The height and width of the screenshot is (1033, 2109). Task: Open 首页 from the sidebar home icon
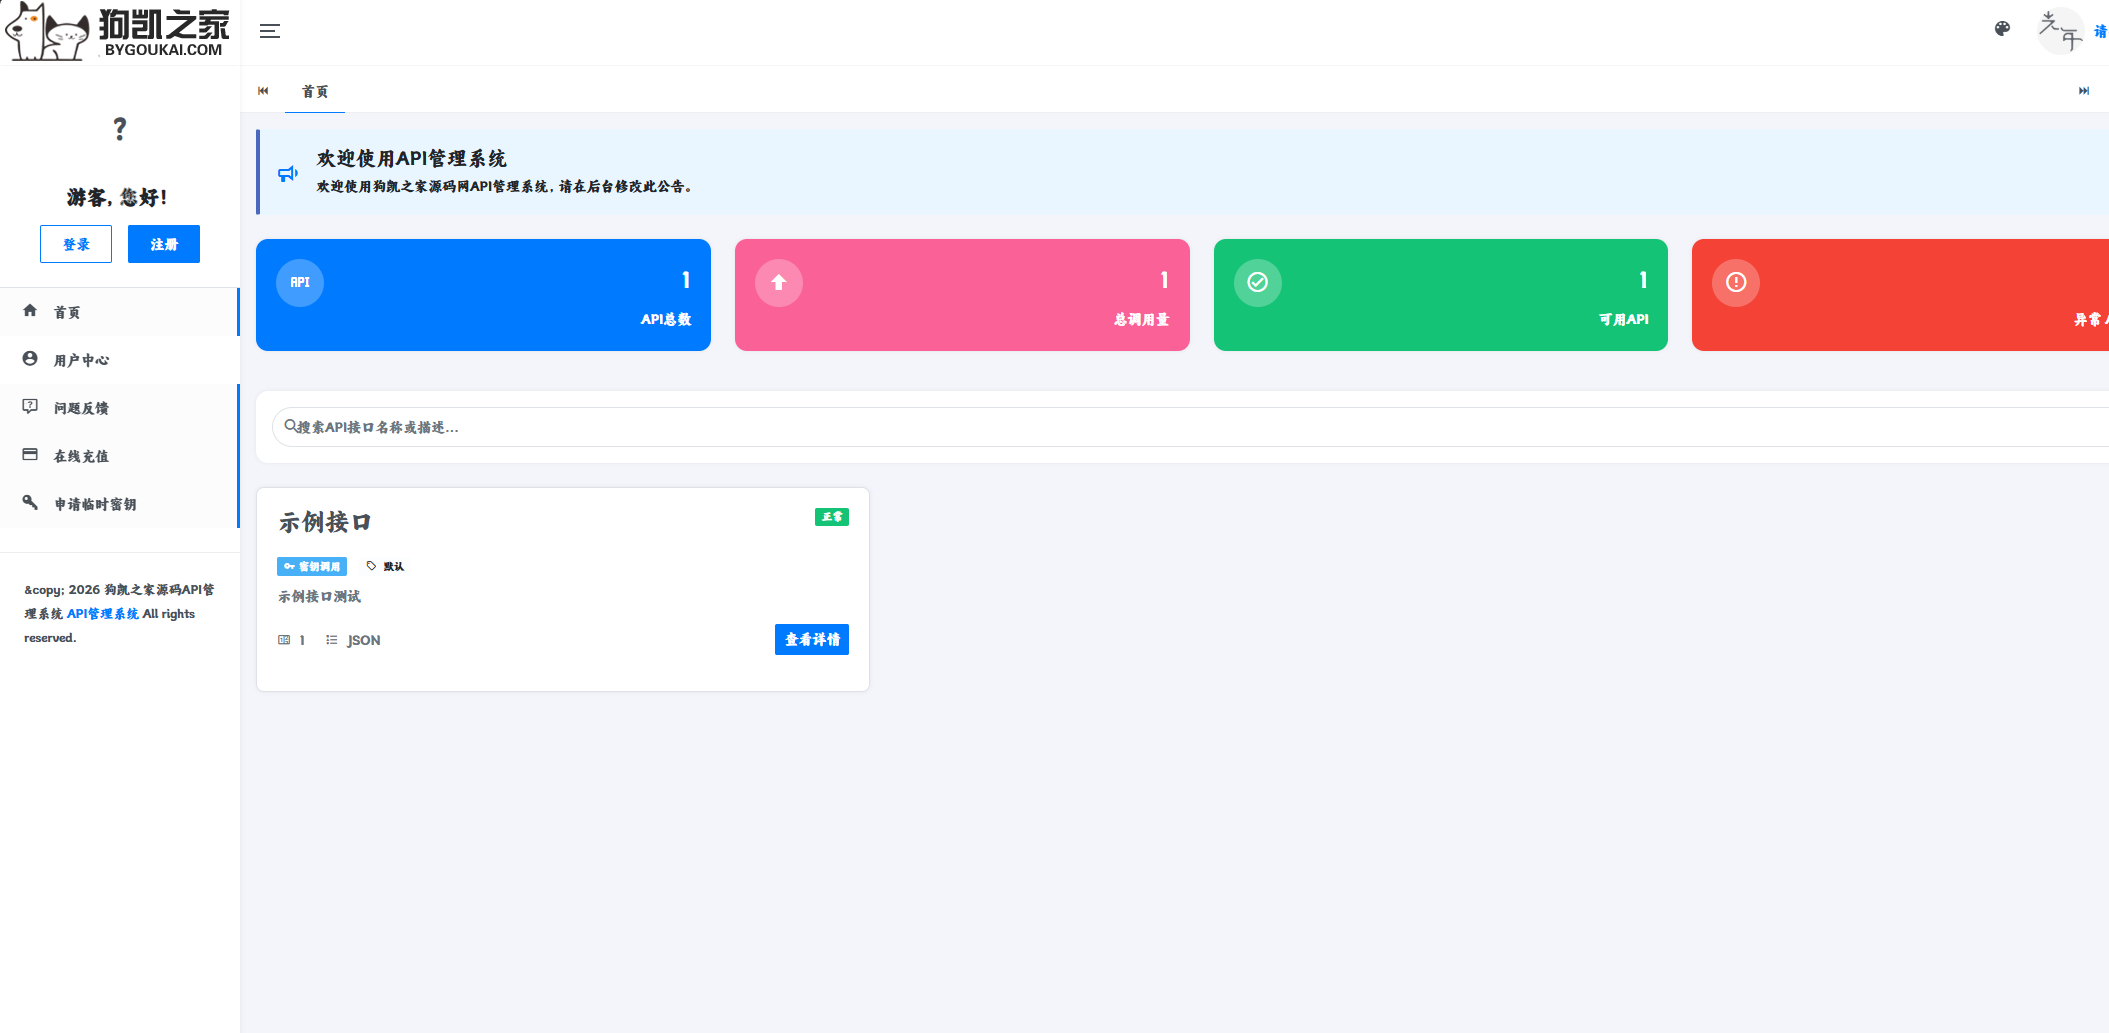point(30,311)
